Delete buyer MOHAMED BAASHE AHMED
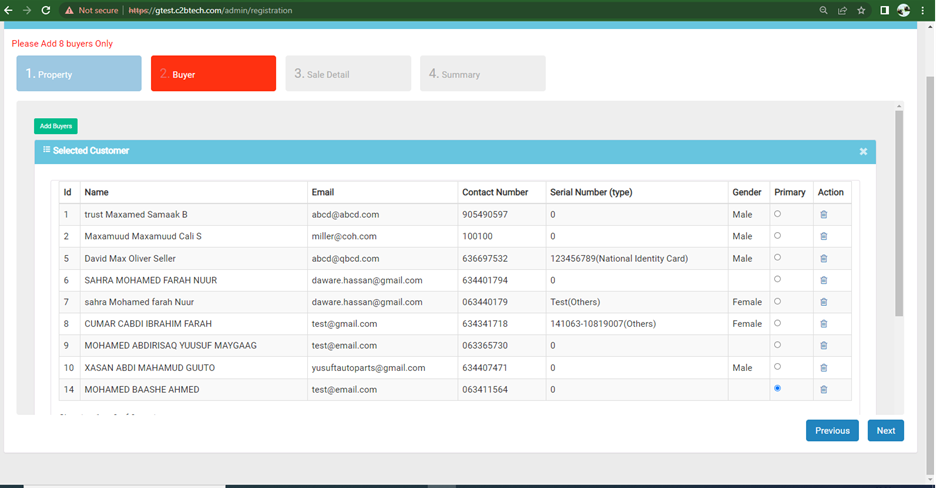The image size is (940, 488). pyautogui.click(x=823, y=389)
